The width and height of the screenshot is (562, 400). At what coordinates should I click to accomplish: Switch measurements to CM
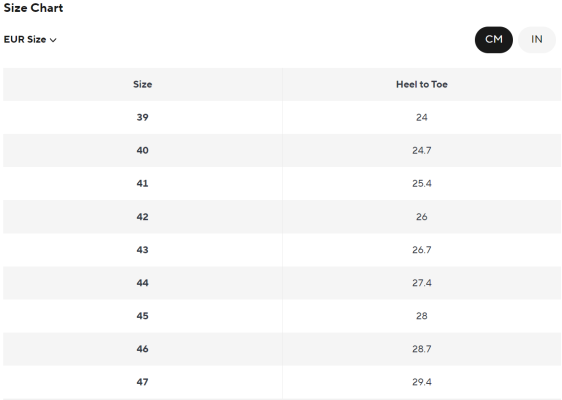[x=494, y=39]
